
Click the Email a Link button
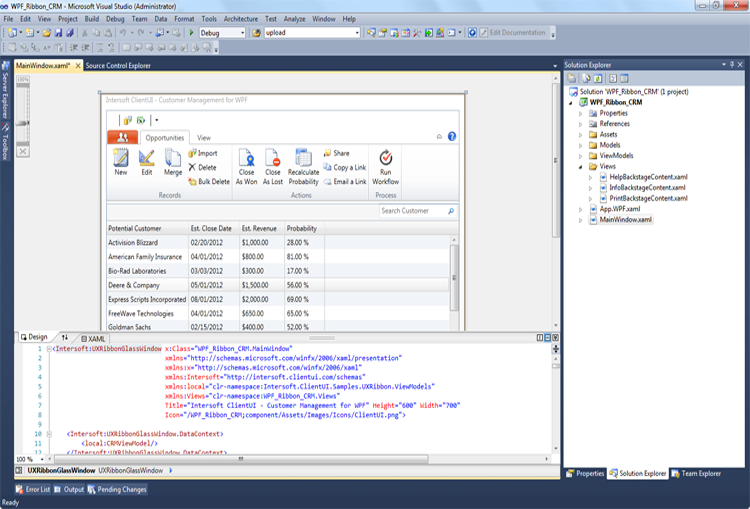(x=344, y=182)
